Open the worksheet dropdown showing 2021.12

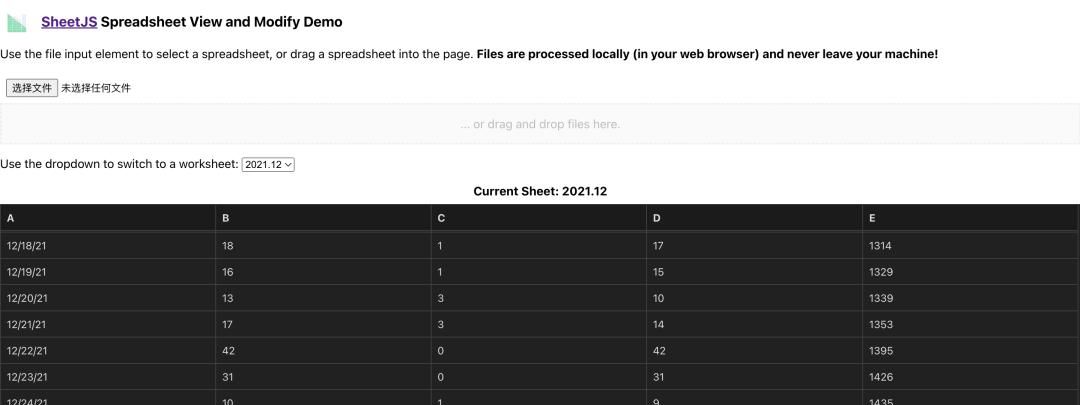coord(268,164)
